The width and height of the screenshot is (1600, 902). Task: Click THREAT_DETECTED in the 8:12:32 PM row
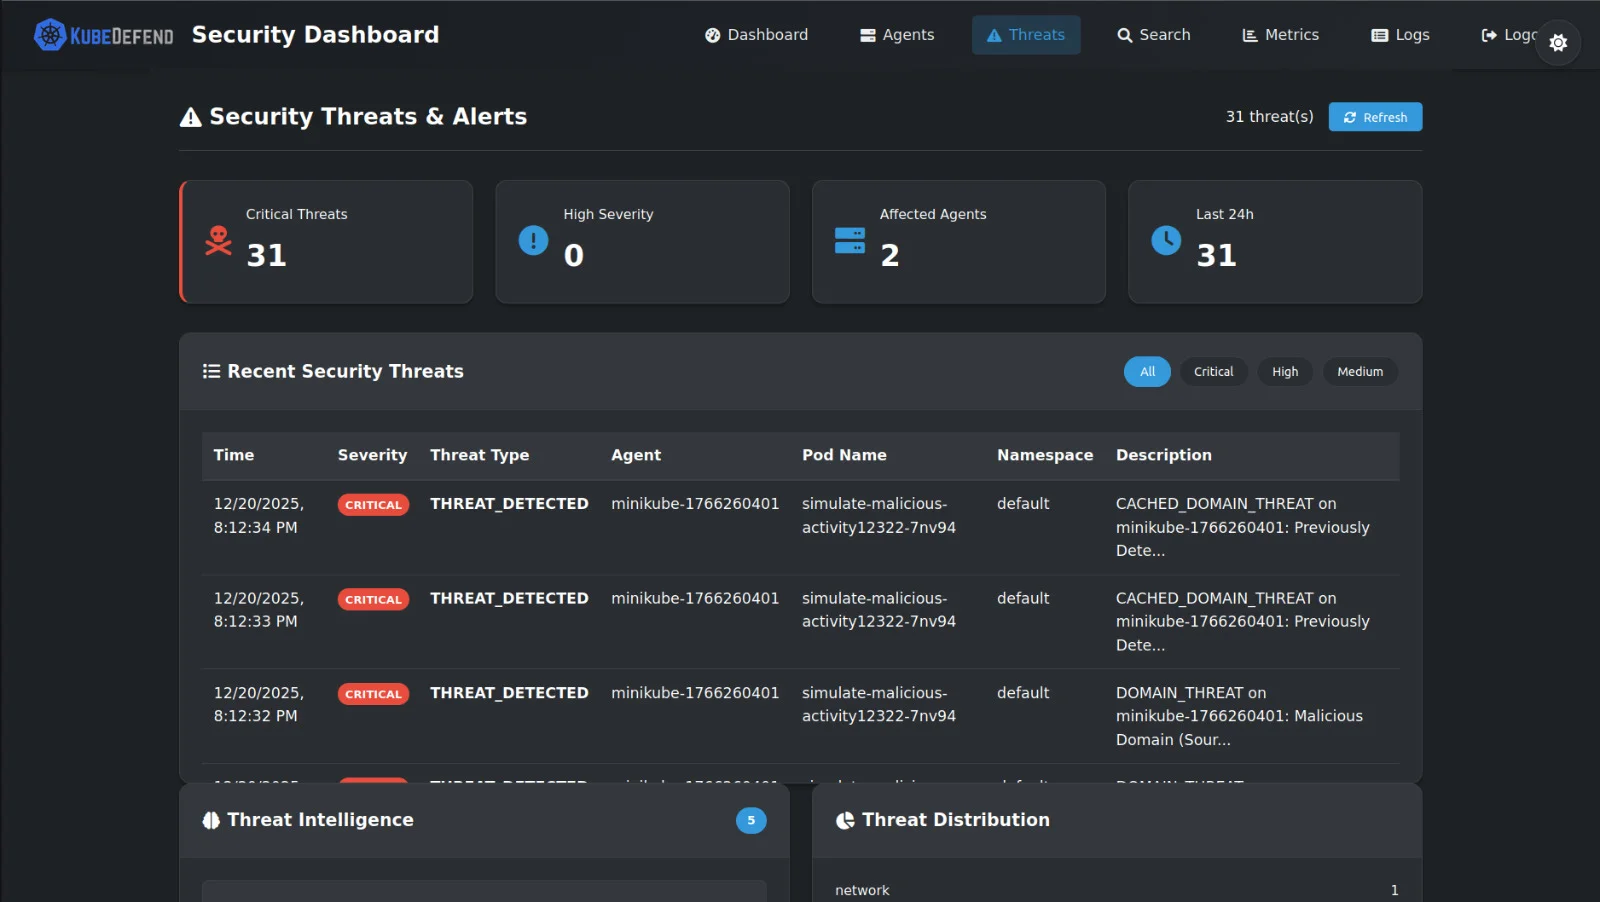coord(509,693)
